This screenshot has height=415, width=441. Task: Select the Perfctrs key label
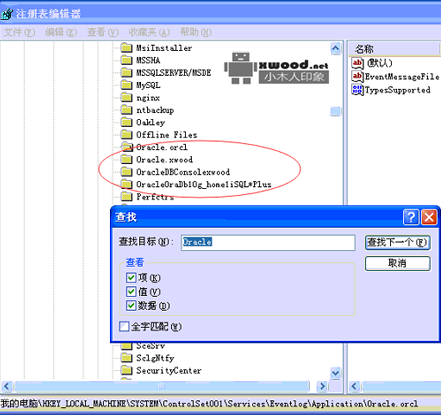tap(155, 197)
